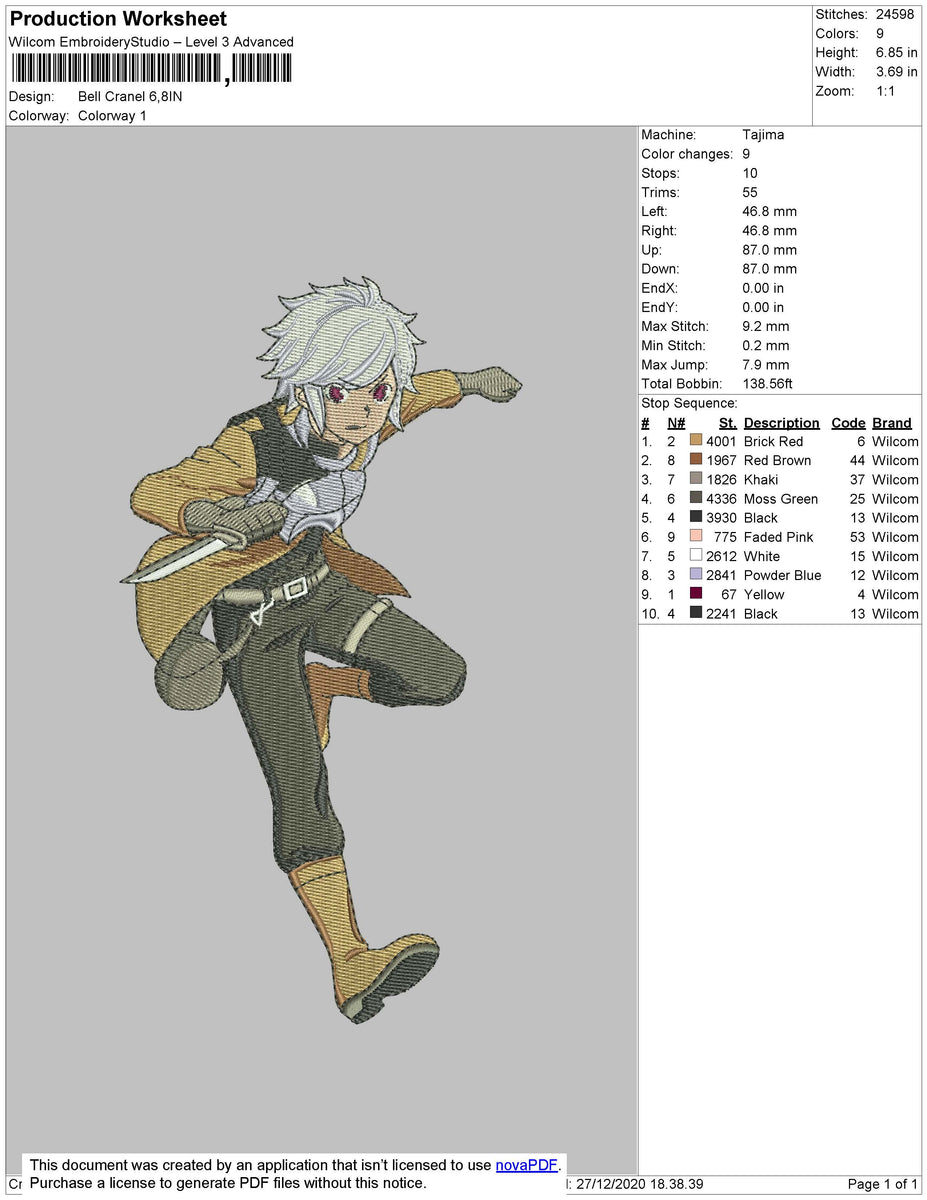Select the Faded Pink color swatch
The height and width of the screenshot is (1200, 927).
696,536
